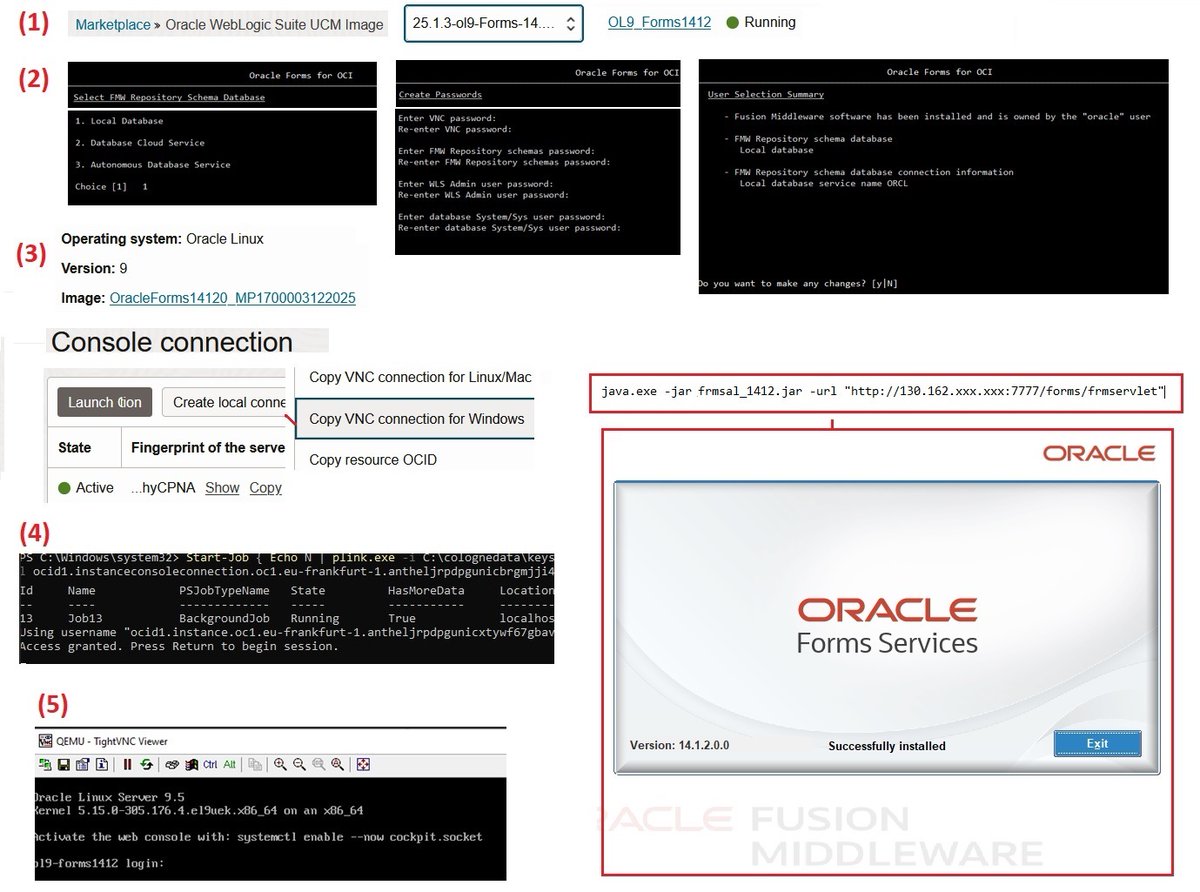Image resolution: width=1200 pixels, height=892 pixels.
Task: Open the OL9_Forms1412 instance link
Action: pos(659,22)
